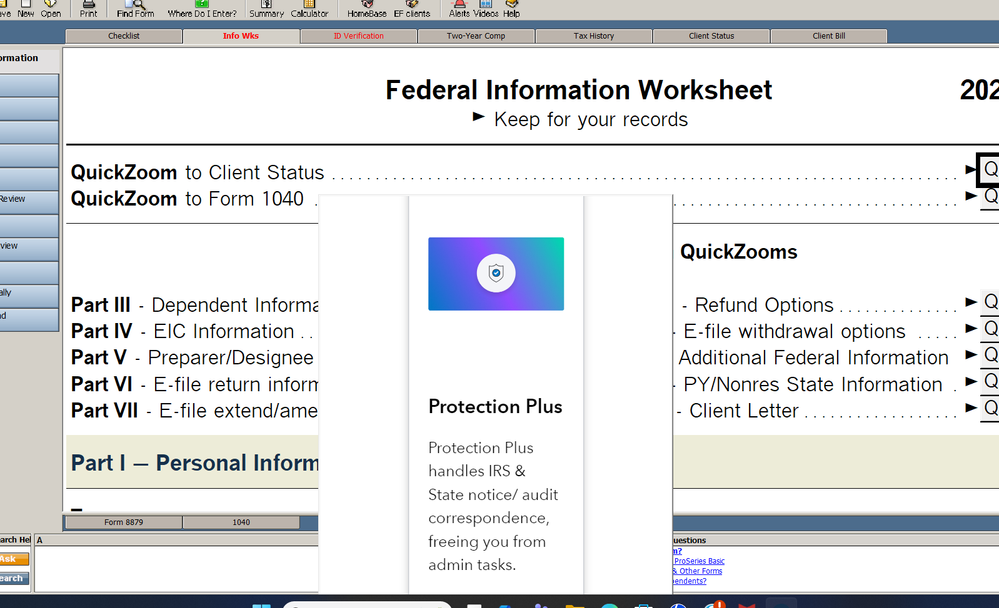Click the Ask button
Viewport: 999px width, 608px height.
pos(13,560)
